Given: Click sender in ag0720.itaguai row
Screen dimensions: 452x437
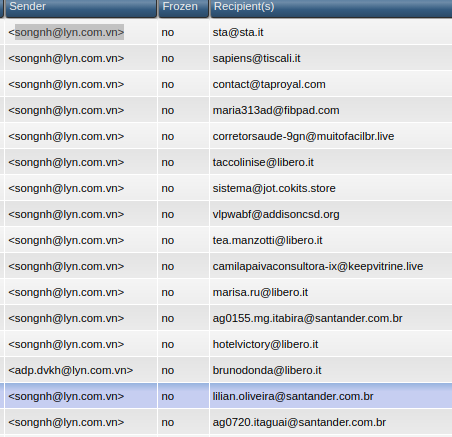Looking at the screenshot, I should coord(66,422).
